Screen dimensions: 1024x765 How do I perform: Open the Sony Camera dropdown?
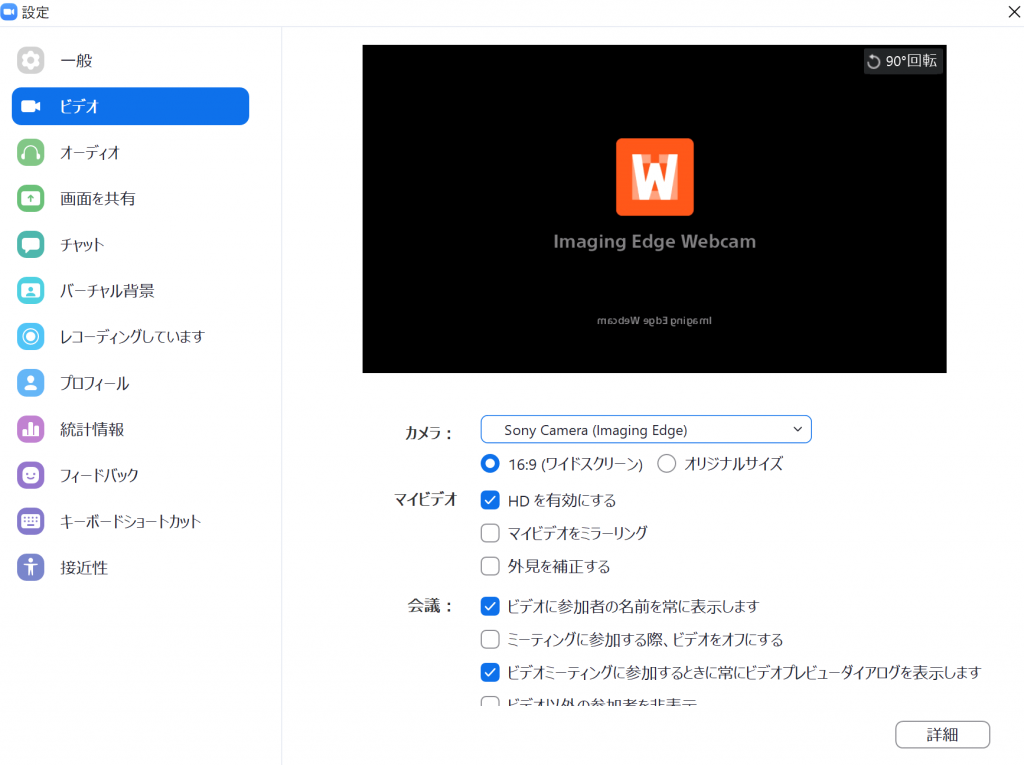click(x=646, y=429)
